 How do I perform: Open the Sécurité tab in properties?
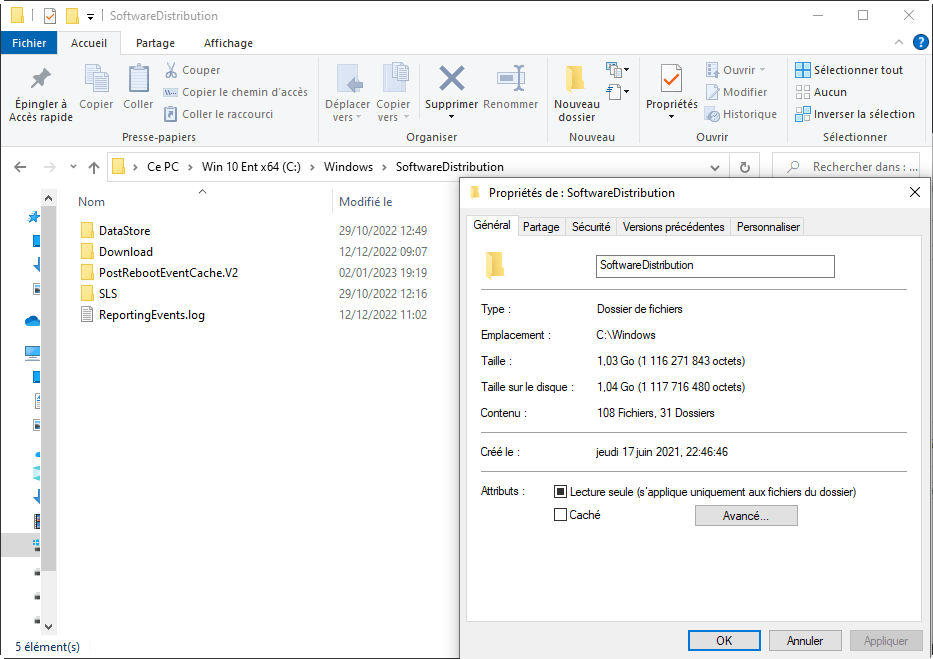pos(591,227)
